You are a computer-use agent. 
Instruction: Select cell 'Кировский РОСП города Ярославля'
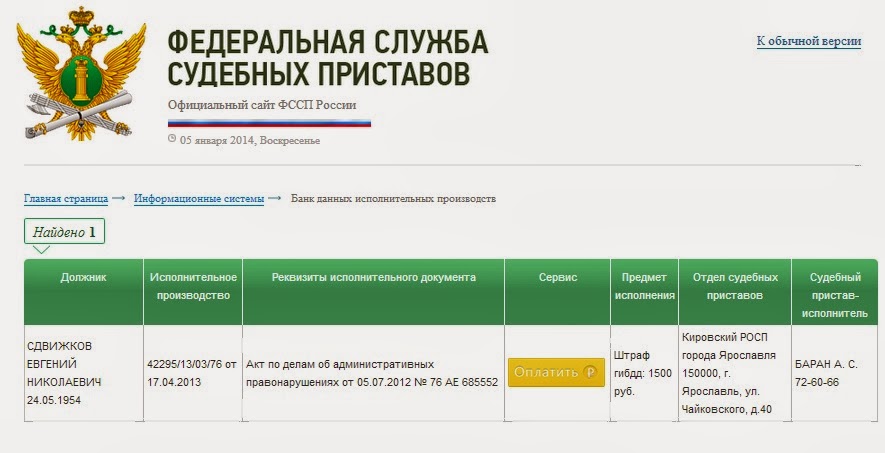point(735,373)
